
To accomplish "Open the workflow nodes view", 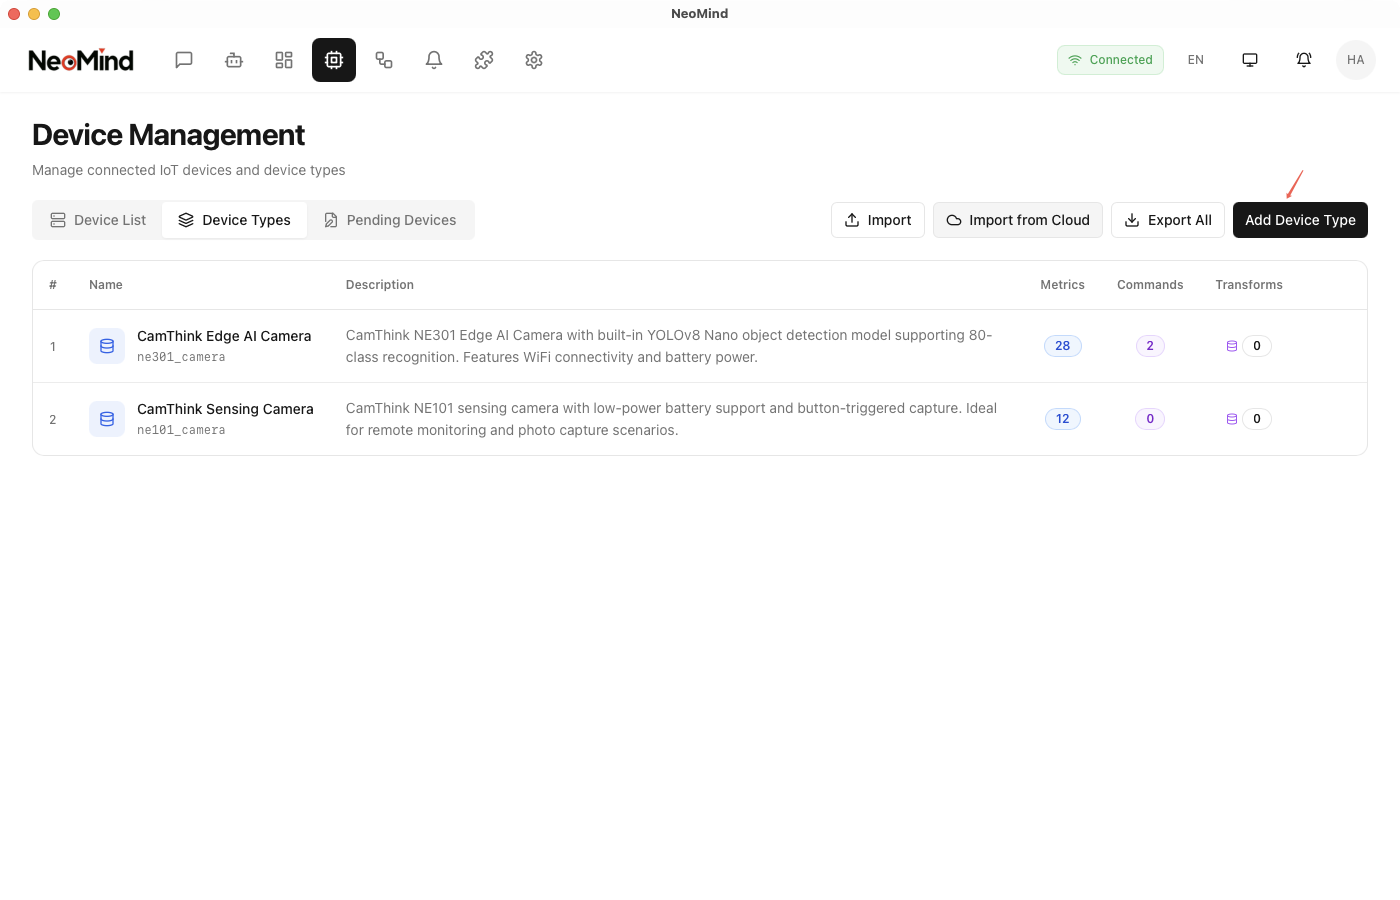I will (384, 60).
